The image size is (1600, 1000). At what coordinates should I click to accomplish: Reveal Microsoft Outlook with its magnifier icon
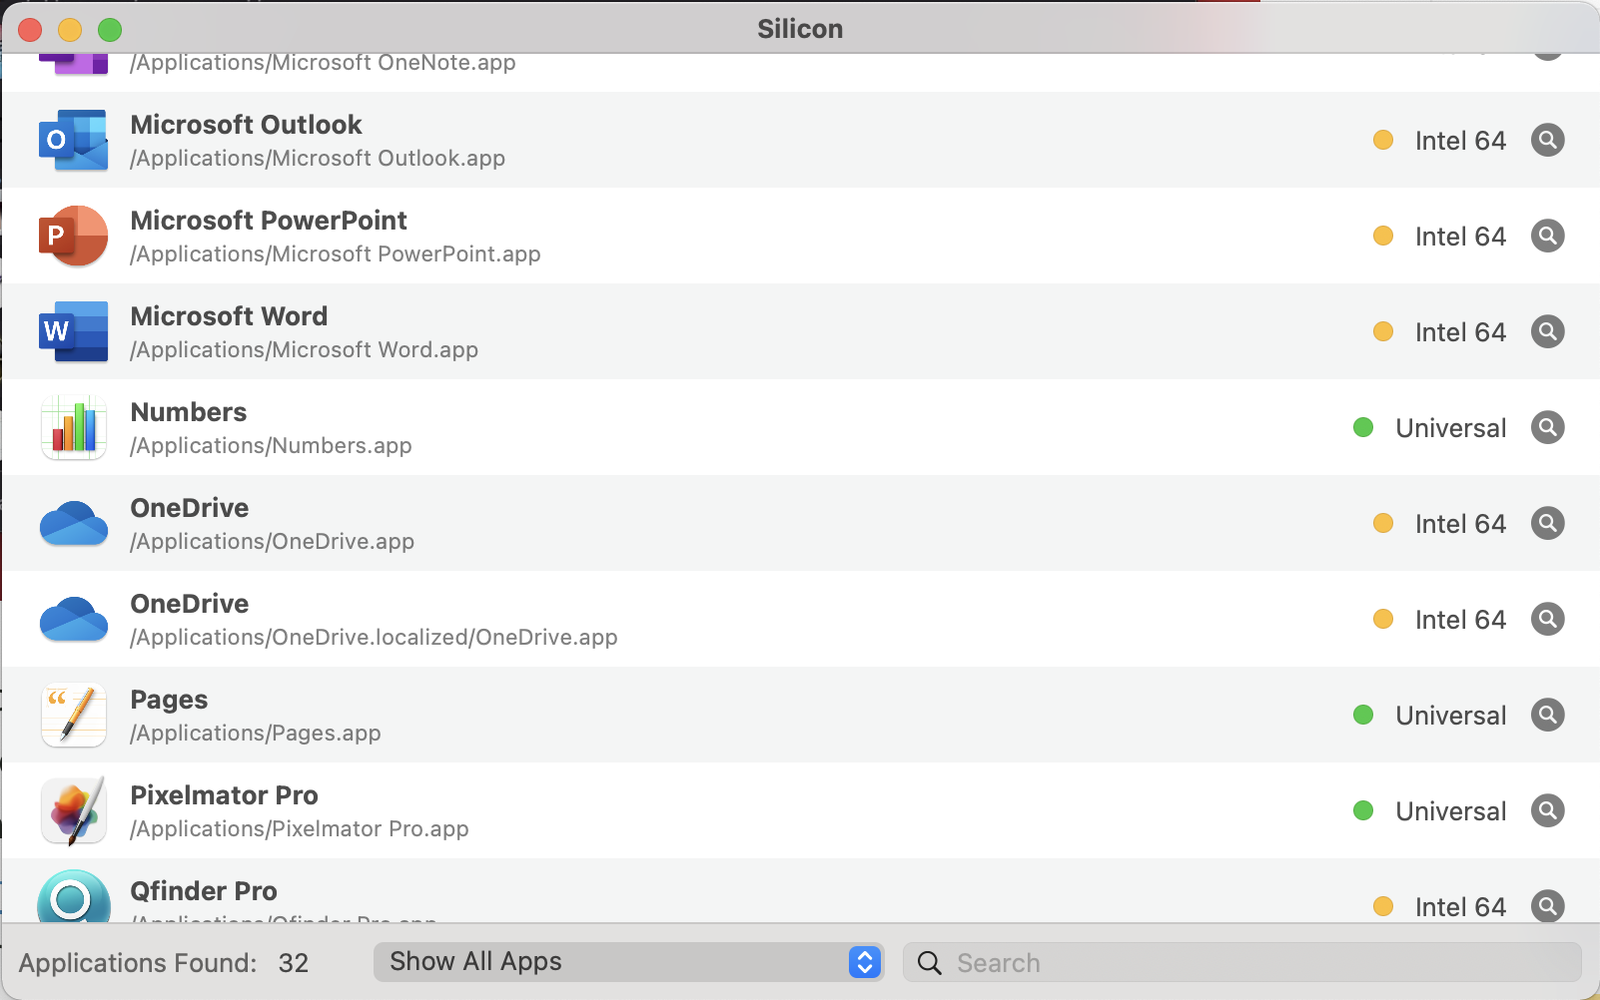(1547, 140)
